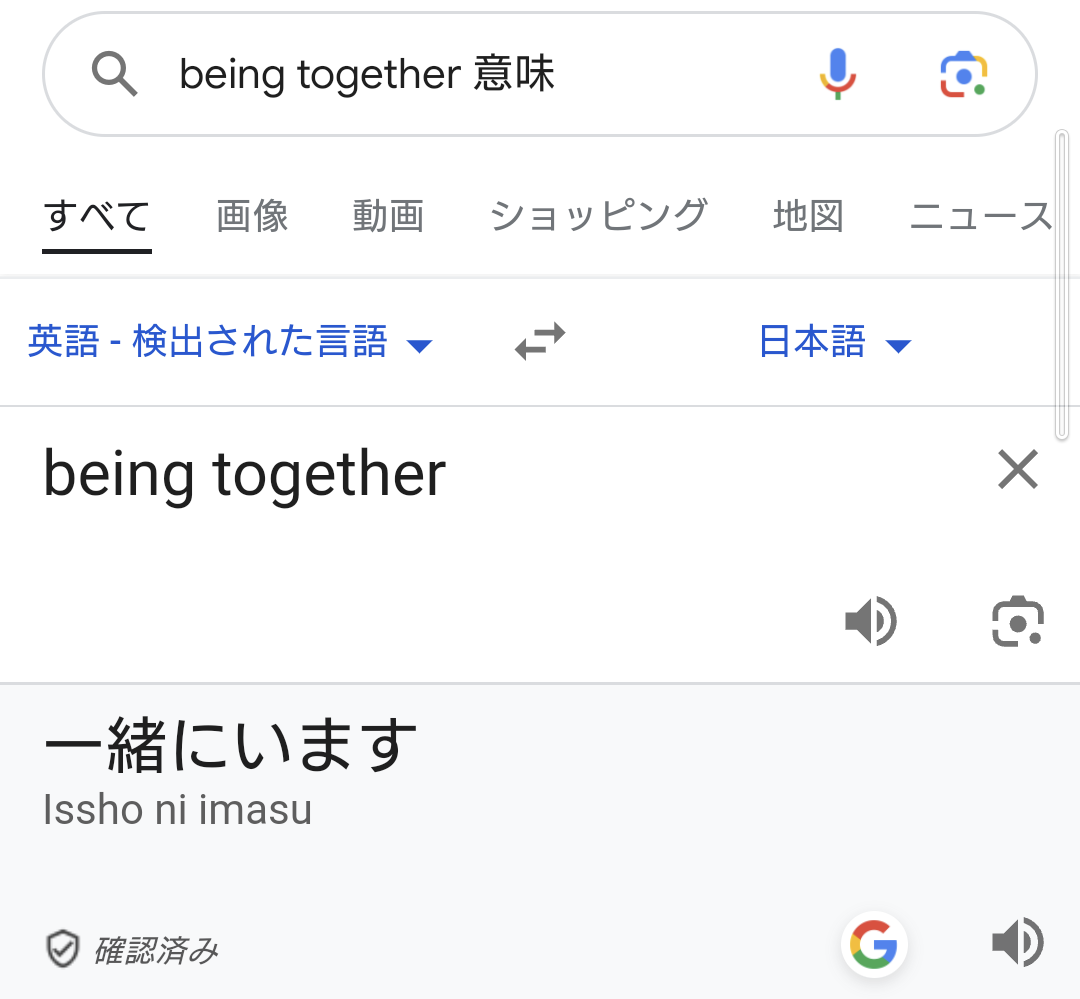Play the Japanese translation audio
The width and height of the screenshot is (1080, 999).
pos(1017,942)
